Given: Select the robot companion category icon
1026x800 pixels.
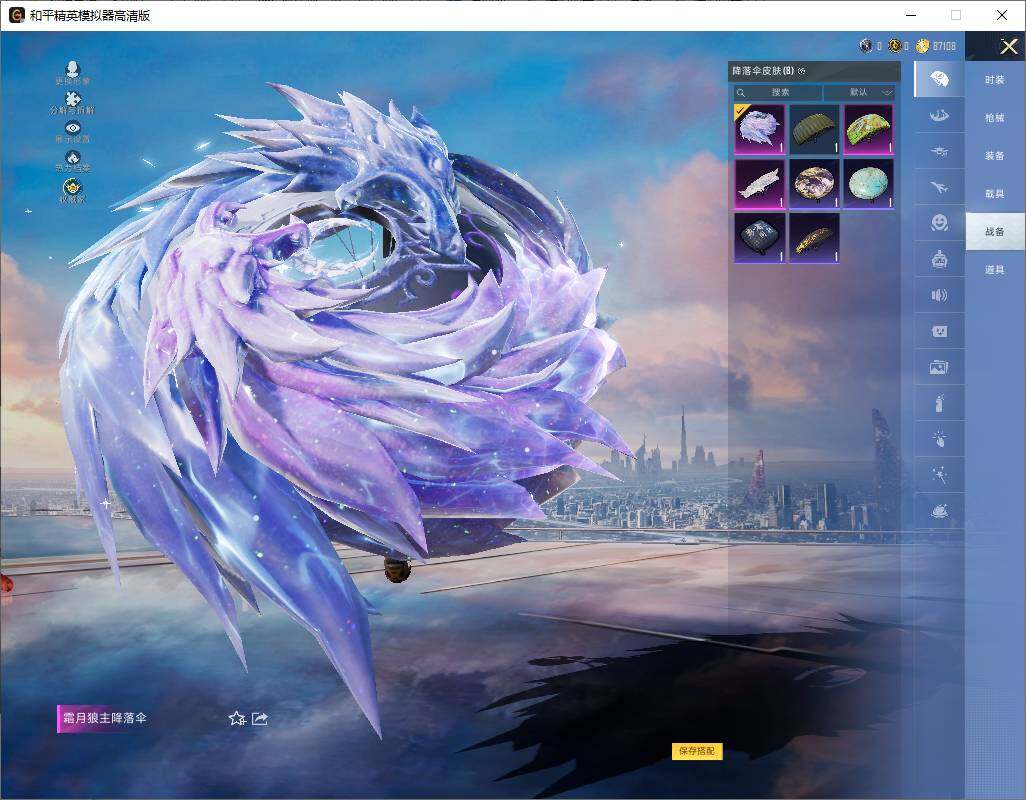Looking at the screenshot, I should coord(939,259).
